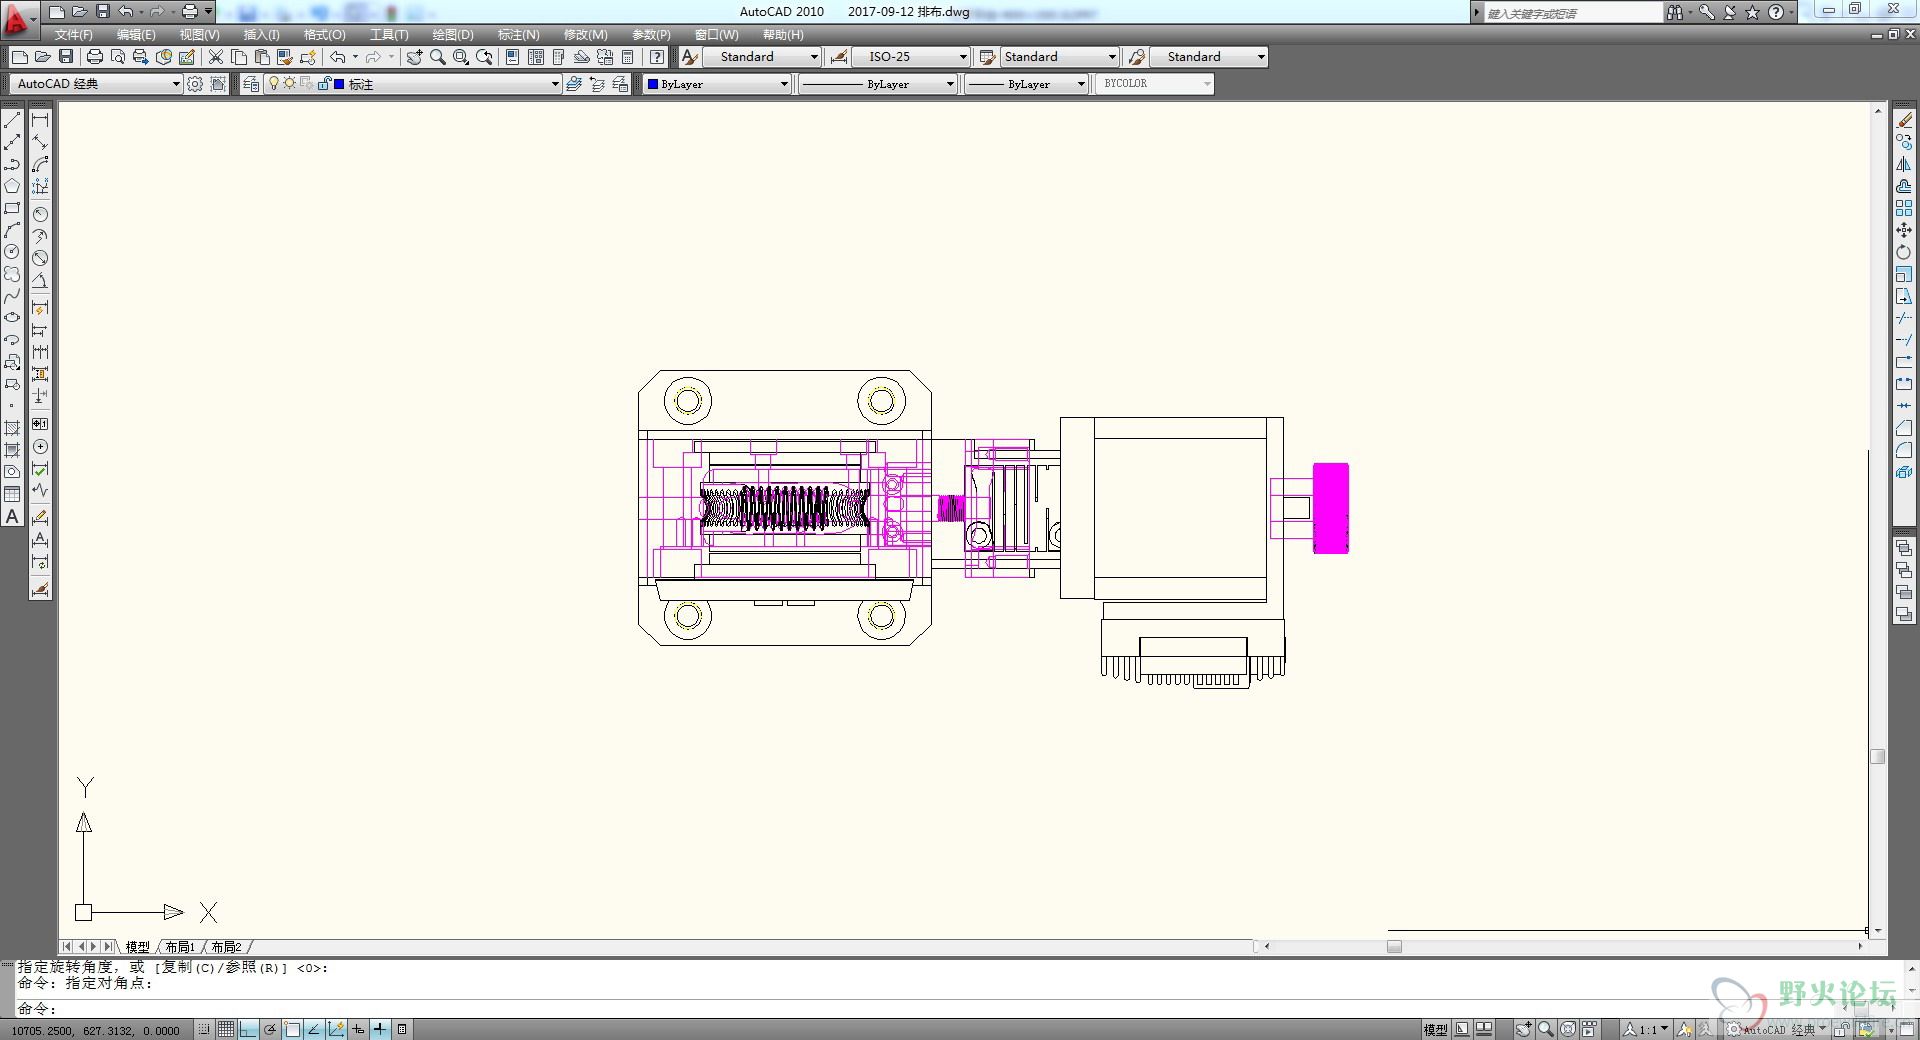Toggle Polar Tracking in status bar
Viewport: 1920px width, 1040px height.
(270, 1029)
